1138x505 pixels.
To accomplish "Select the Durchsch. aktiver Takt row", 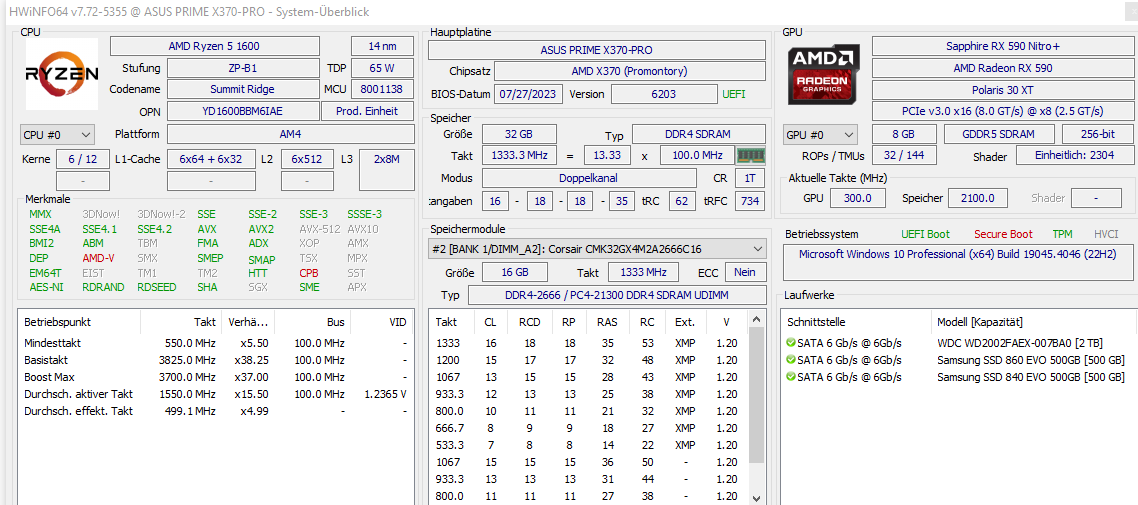I will point(216,394).
